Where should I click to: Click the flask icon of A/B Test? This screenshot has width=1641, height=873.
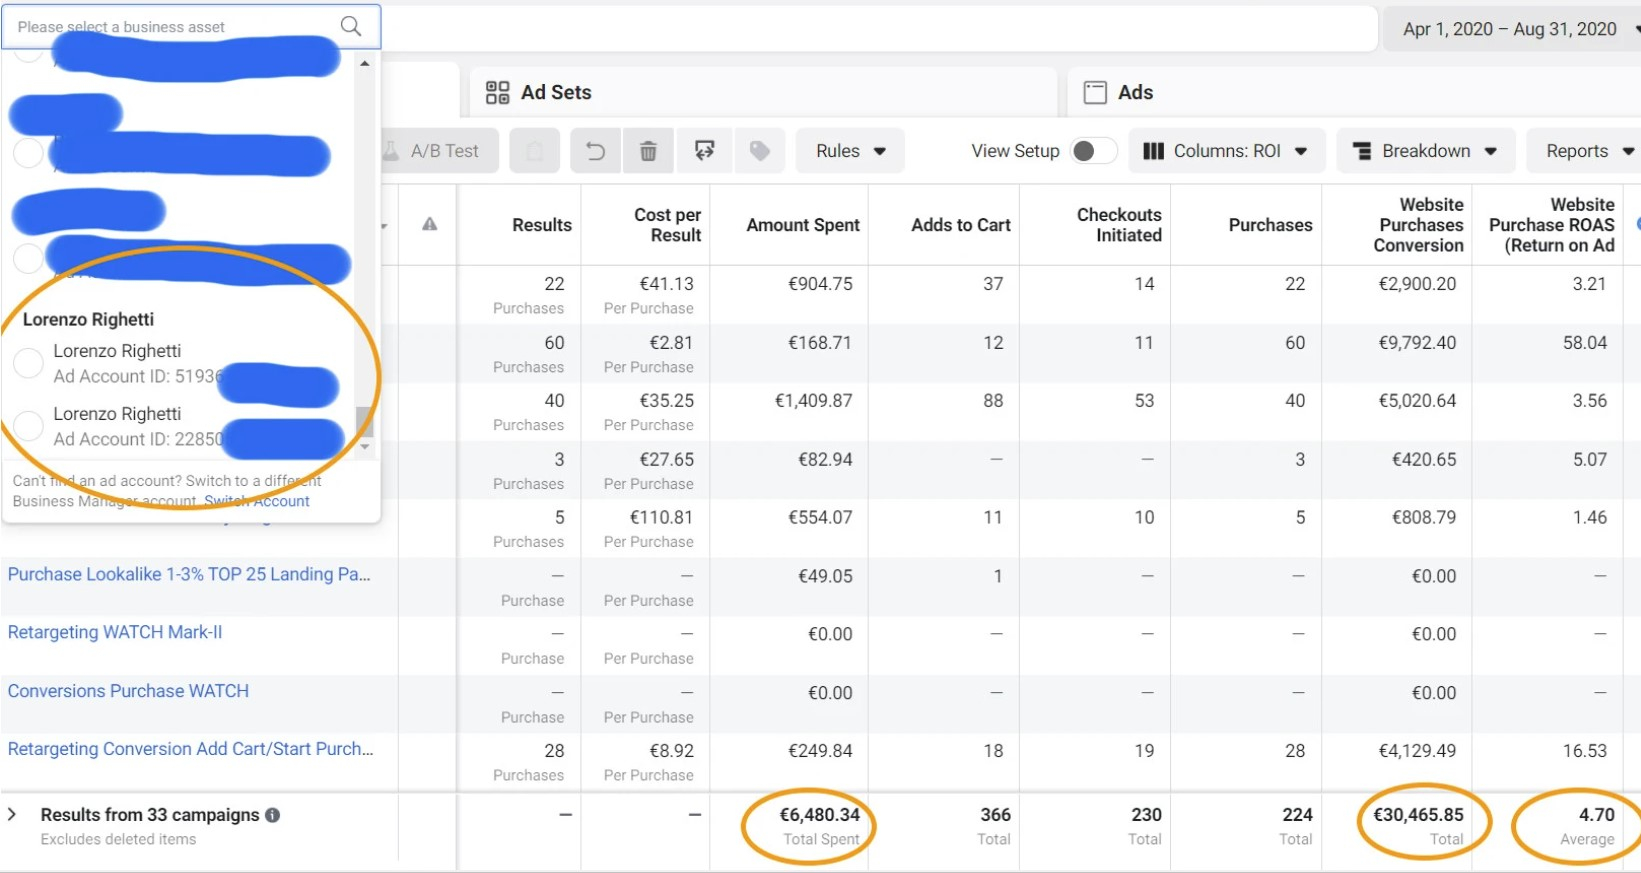(392, 151)
